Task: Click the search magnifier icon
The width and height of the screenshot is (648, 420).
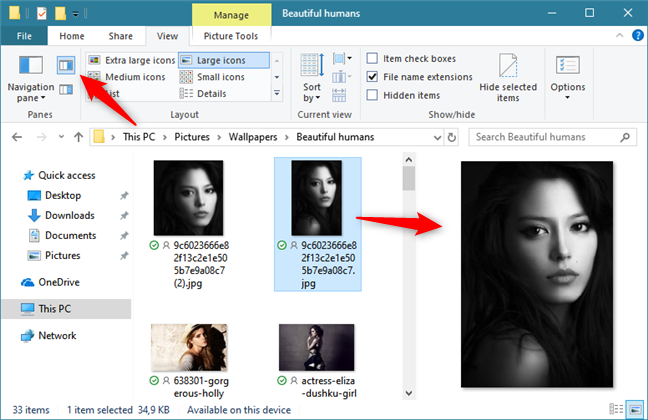Action: (625, 137)
